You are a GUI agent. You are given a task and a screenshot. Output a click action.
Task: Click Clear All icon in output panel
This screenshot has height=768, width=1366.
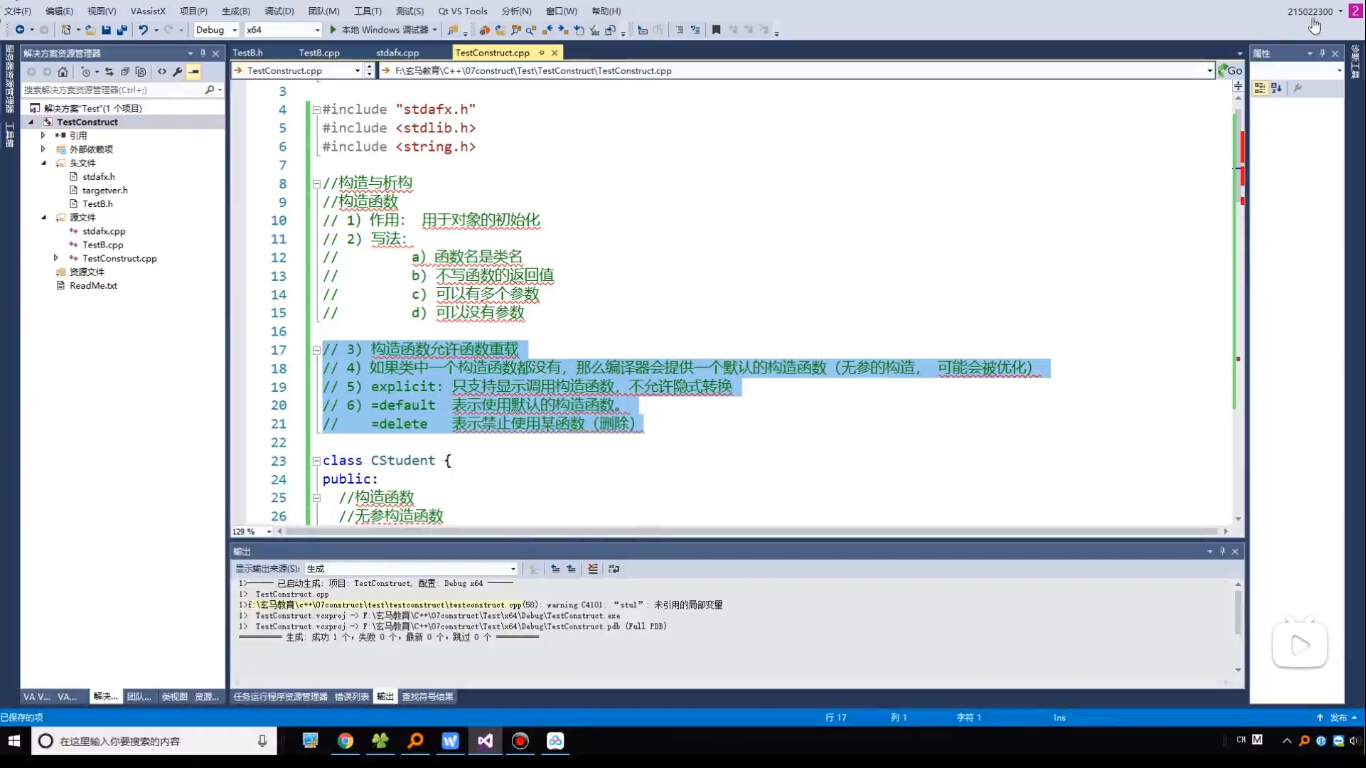tap(593, 569)
